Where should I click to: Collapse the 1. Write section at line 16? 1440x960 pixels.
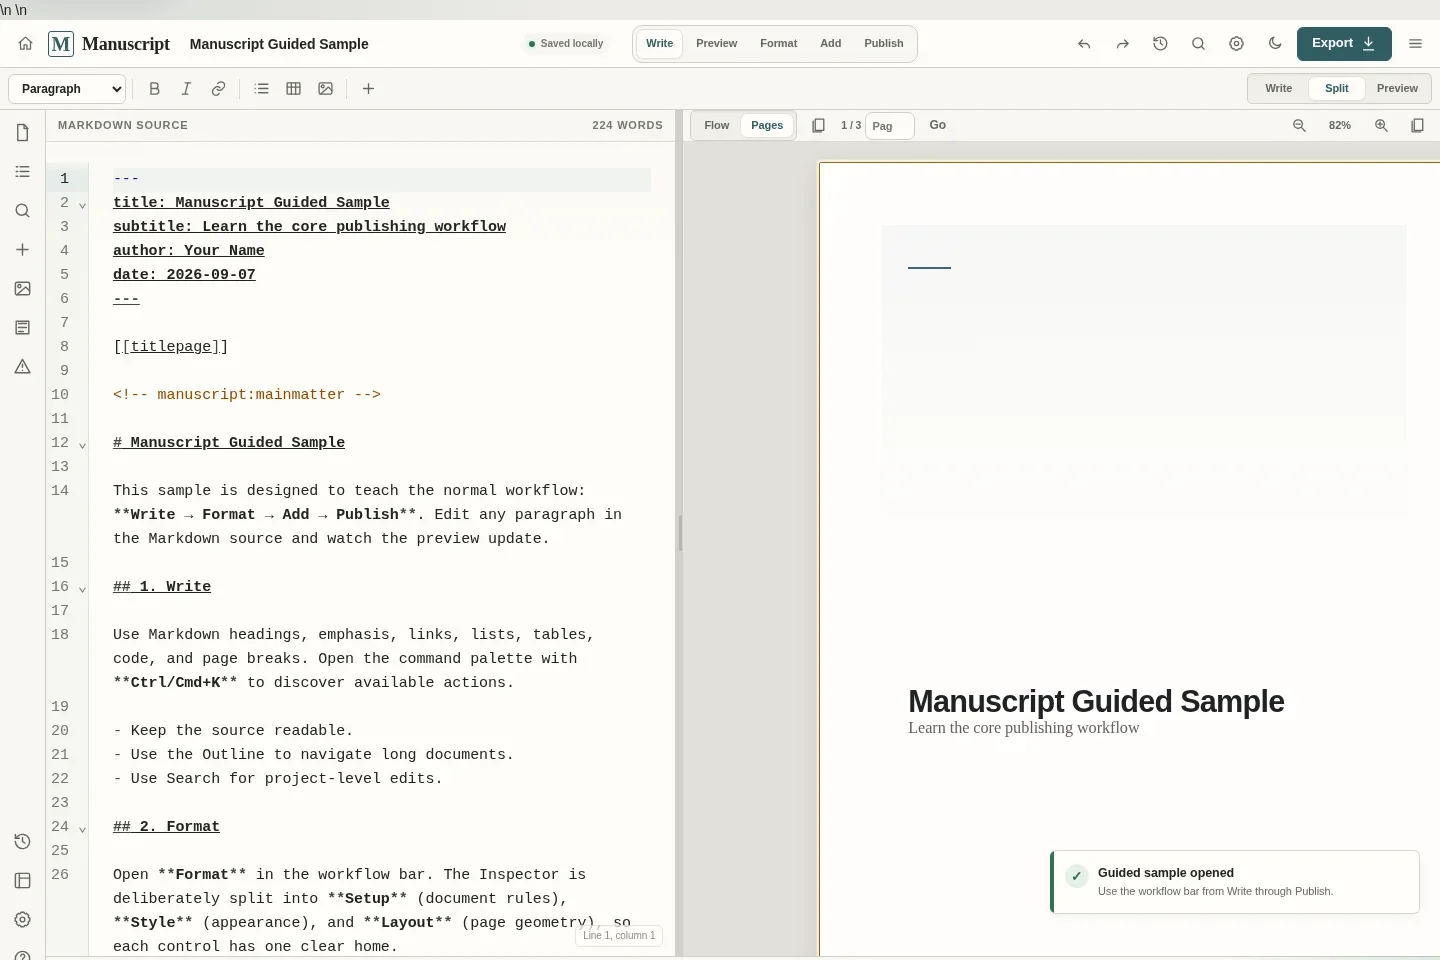[82, 589]
